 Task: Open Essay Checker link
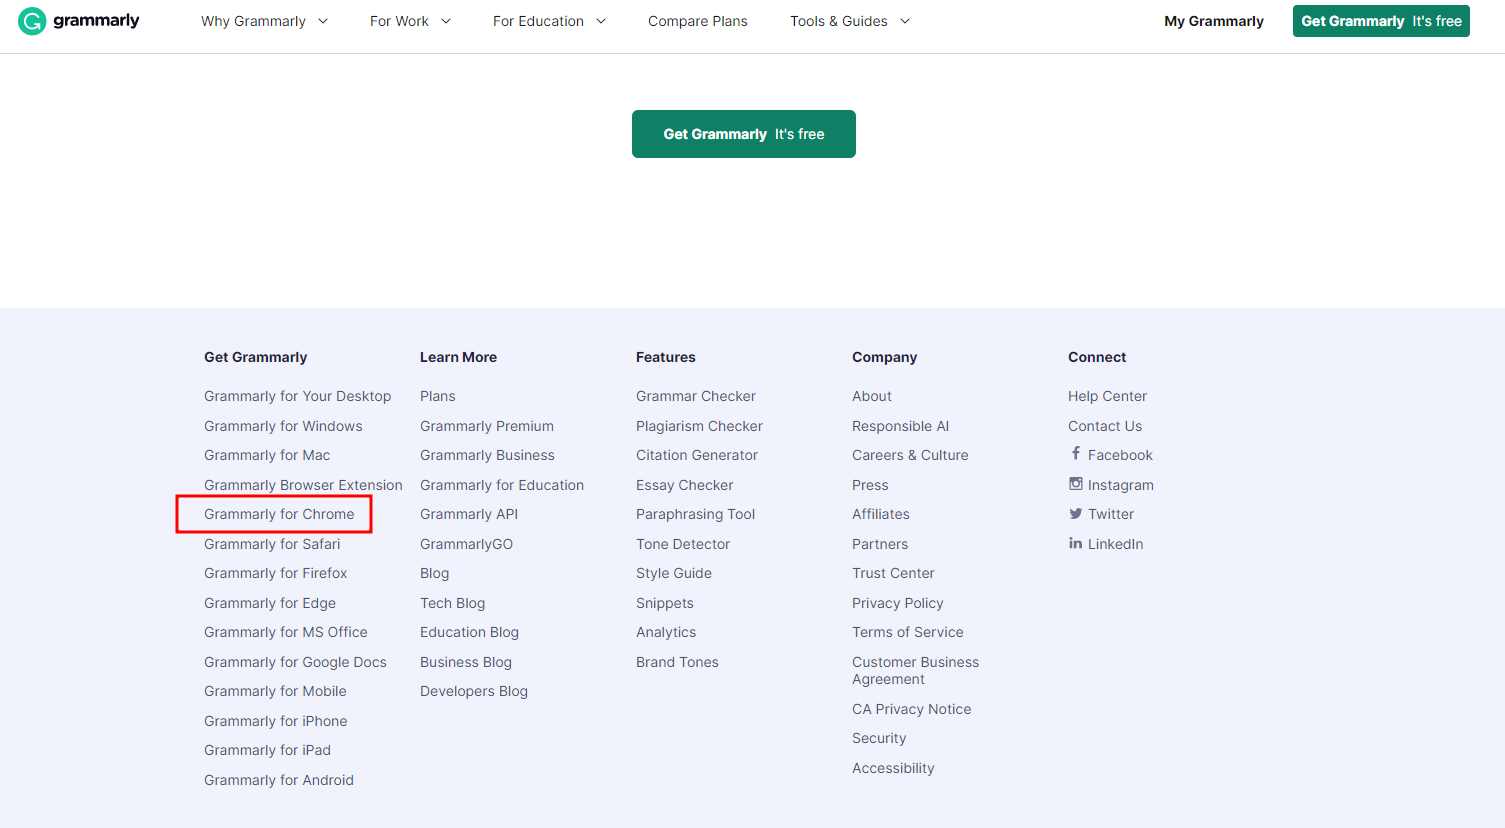click(x=685, y=485)
